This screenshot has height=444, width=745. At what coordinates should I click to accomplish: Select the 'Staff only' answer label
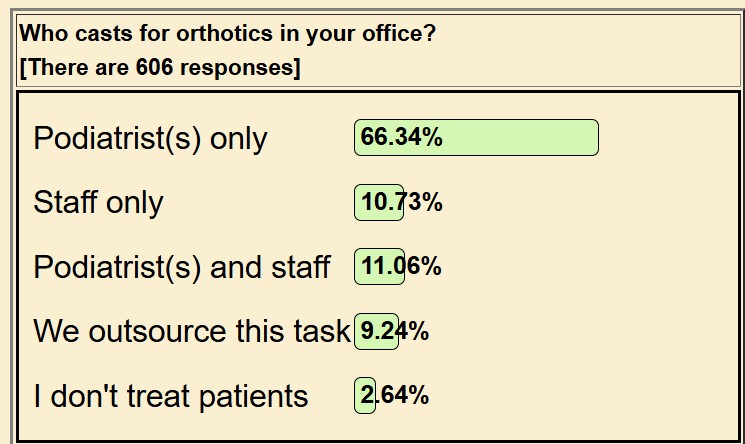point(98,203)
